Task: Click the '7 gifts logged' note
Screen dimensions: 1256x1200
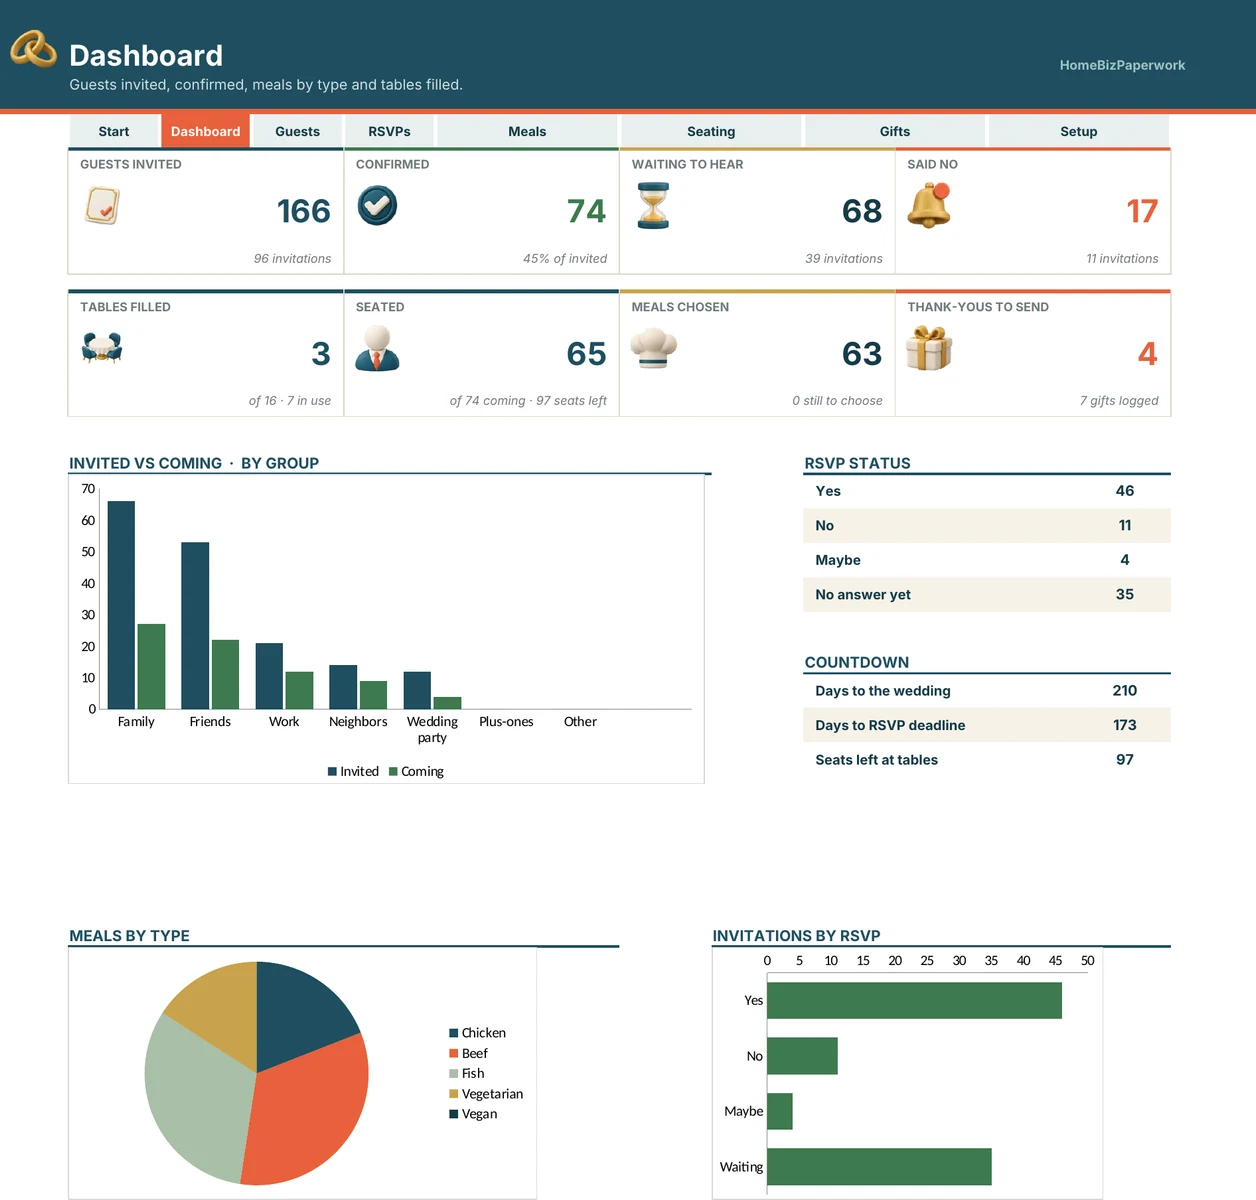Action: 1119,401
